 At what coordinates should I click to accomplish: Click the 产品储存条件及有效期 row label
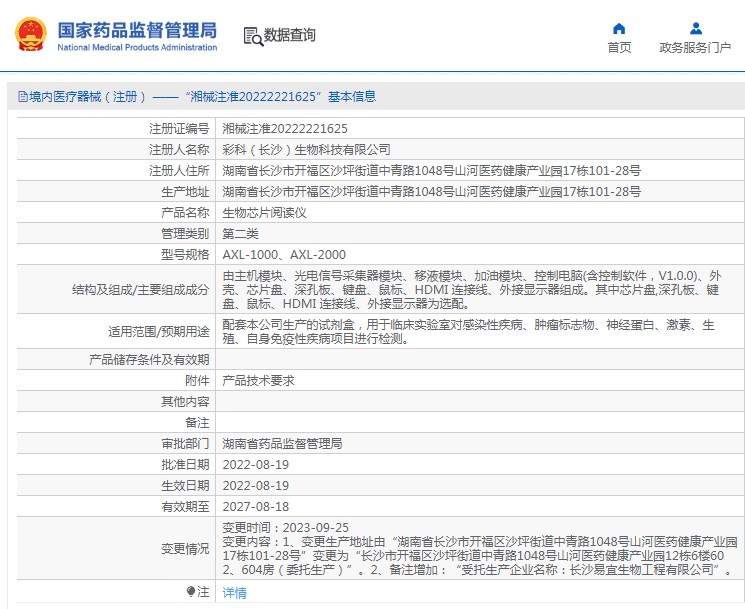149,360
